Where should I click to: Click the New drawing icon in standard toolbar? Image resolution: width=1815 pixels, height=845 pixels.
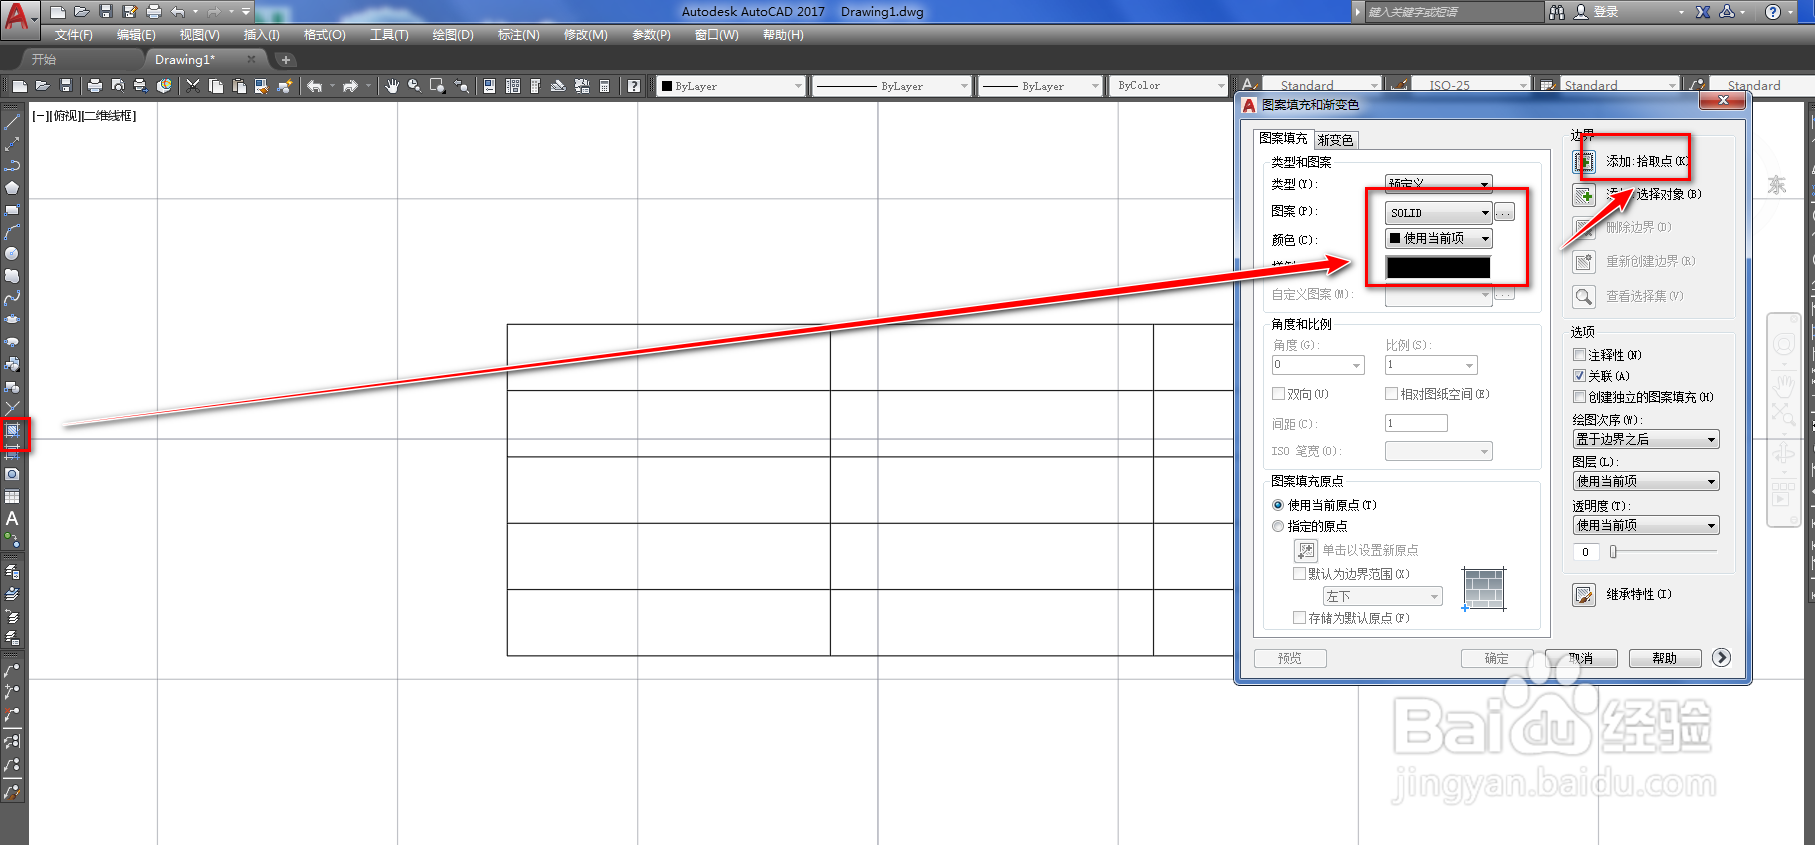coord(19,86)
